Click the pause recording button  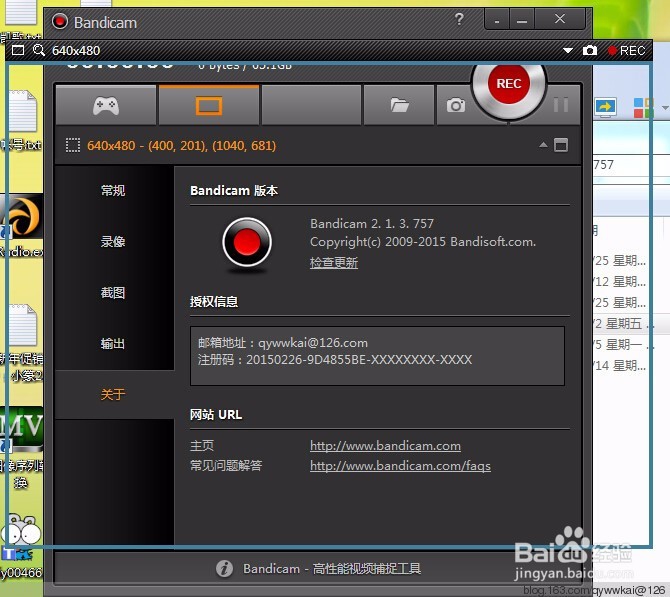tap(561, 105)
